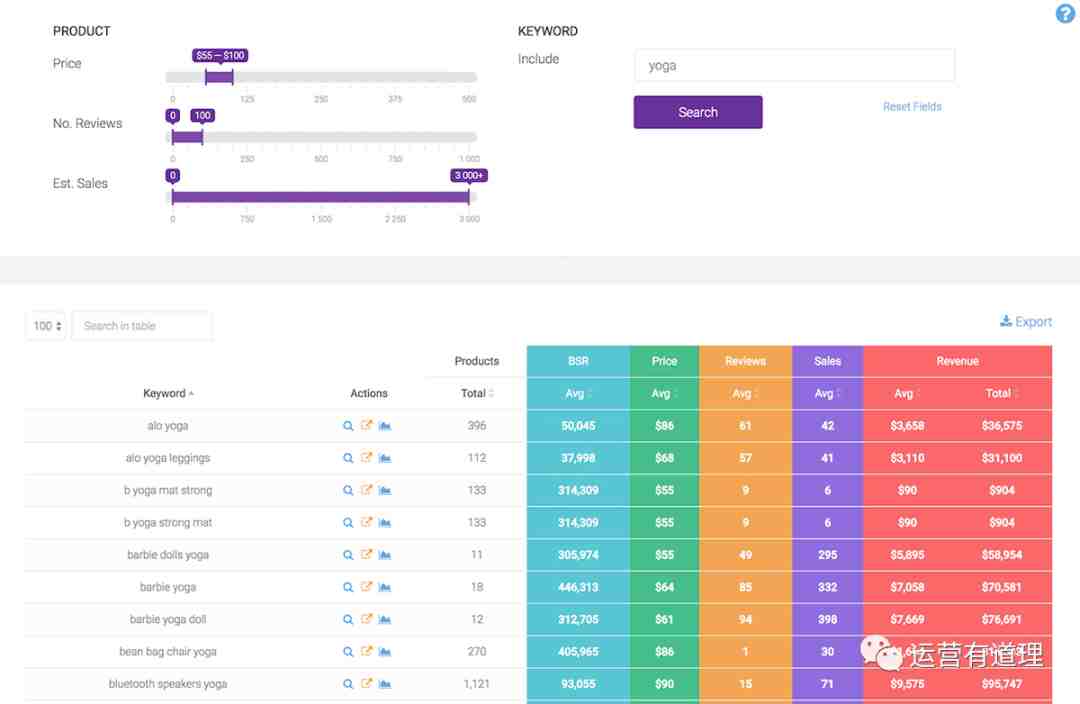
Task: View chart icon for alo yoga leggings
Action: coord(385,458)
